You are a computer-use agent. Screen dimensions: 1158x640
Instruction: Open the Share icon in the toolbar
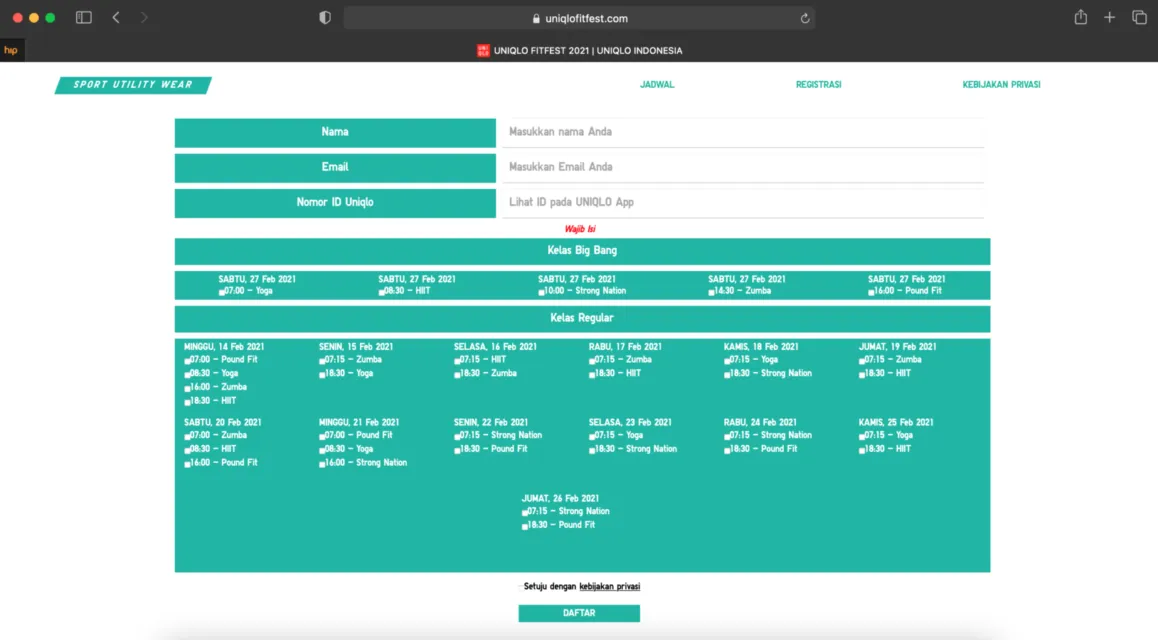click(1080, 17)
